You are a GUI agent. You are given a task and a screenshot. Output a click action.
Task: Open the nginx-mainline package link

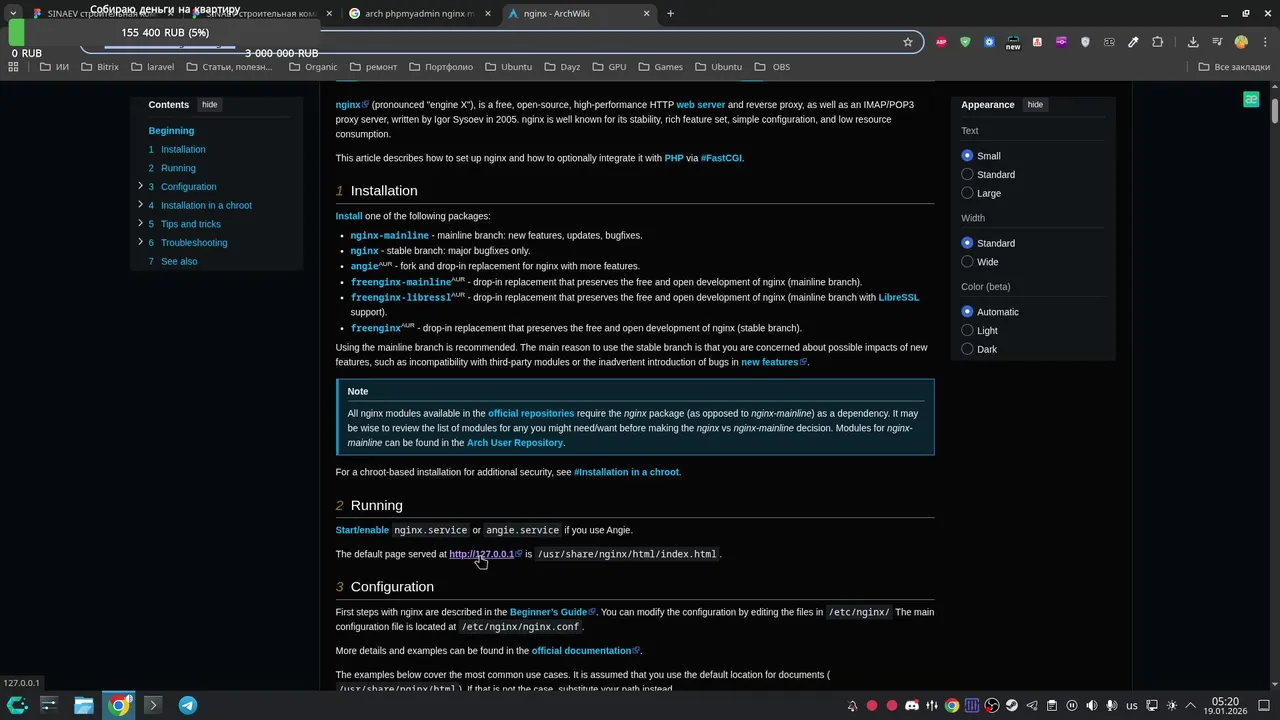click(x=390, y=235)
